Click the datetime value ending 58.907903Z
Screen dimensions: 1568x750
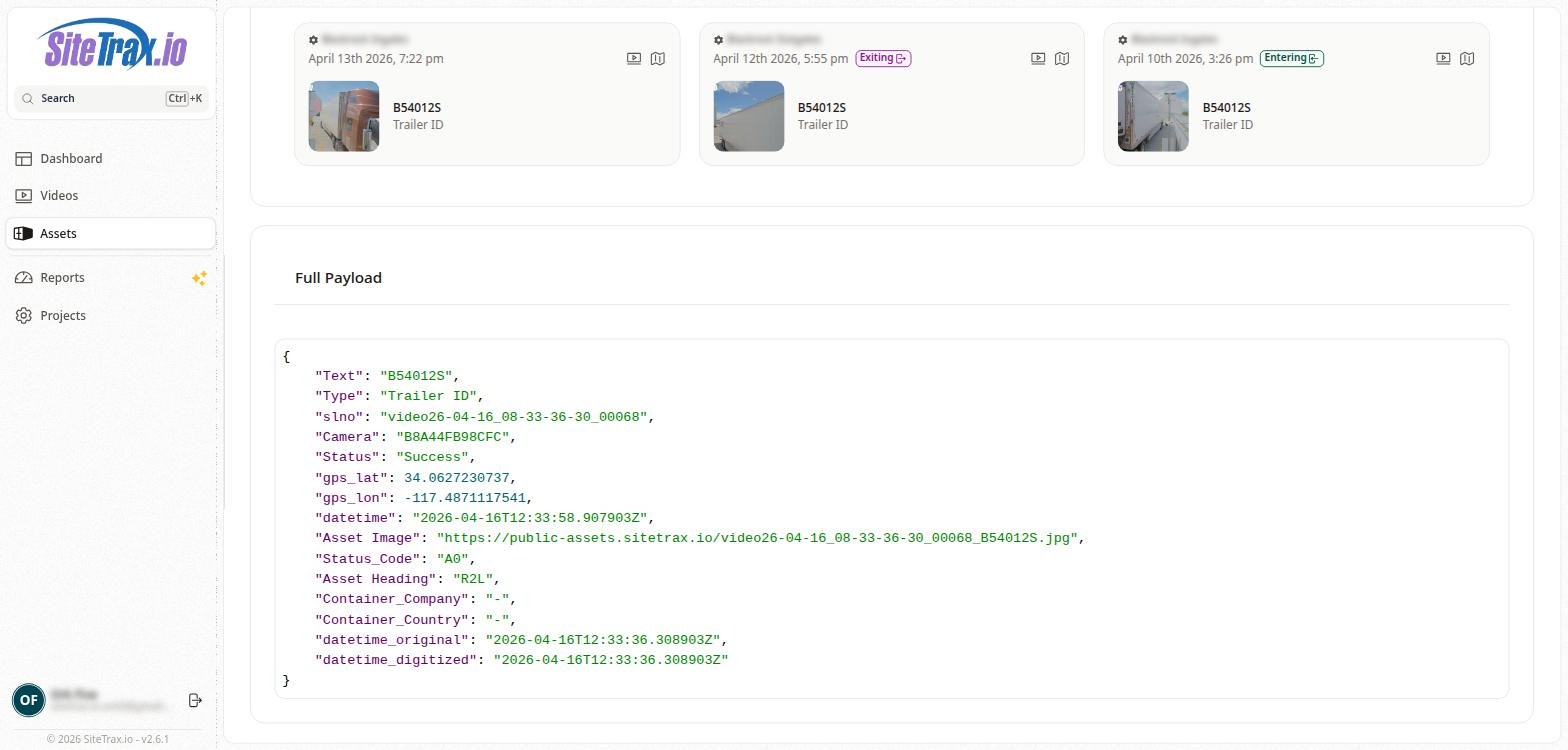[530, 518]
